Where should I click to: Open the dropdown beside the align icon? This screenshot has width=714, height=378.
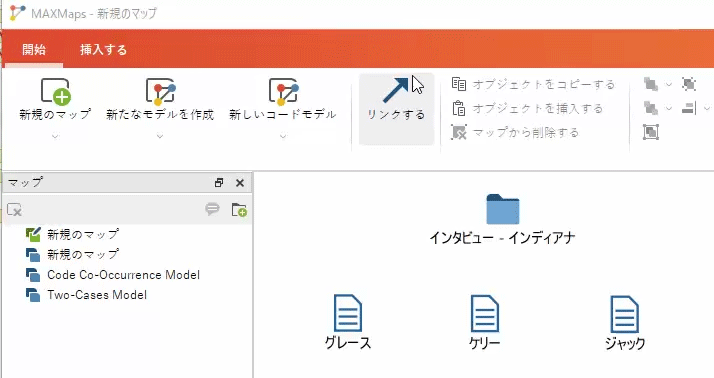pos(706,108)
